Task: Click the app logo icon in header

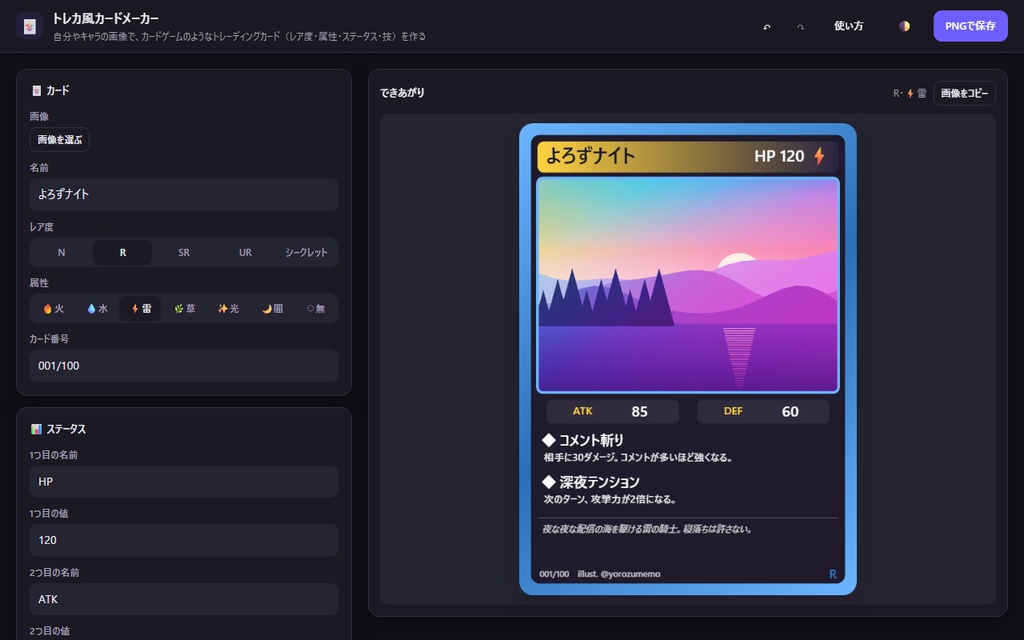Action: point(29,26)
